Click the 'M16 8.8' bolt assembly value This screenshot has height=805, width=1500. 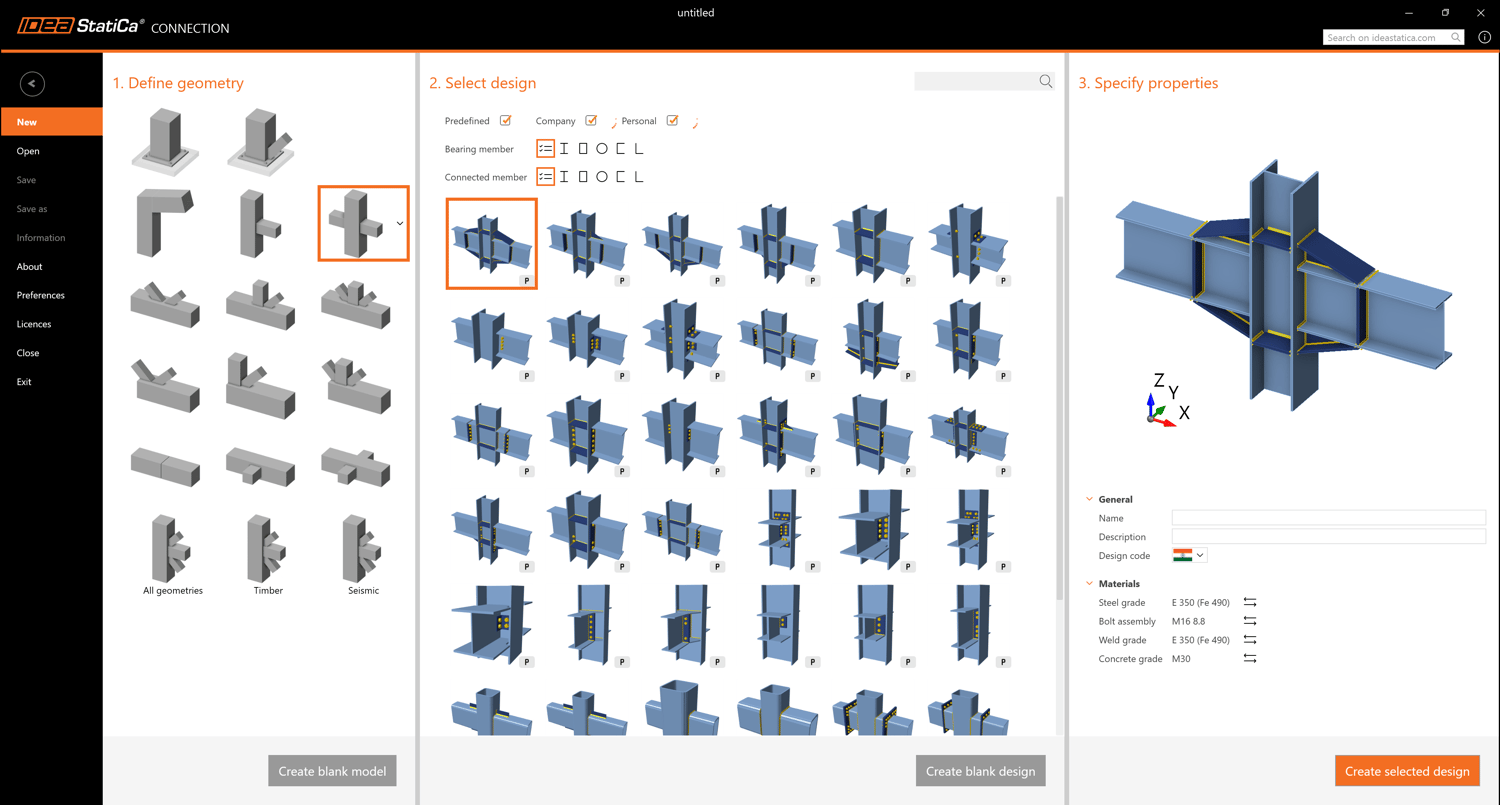(x=1190, y=621)
